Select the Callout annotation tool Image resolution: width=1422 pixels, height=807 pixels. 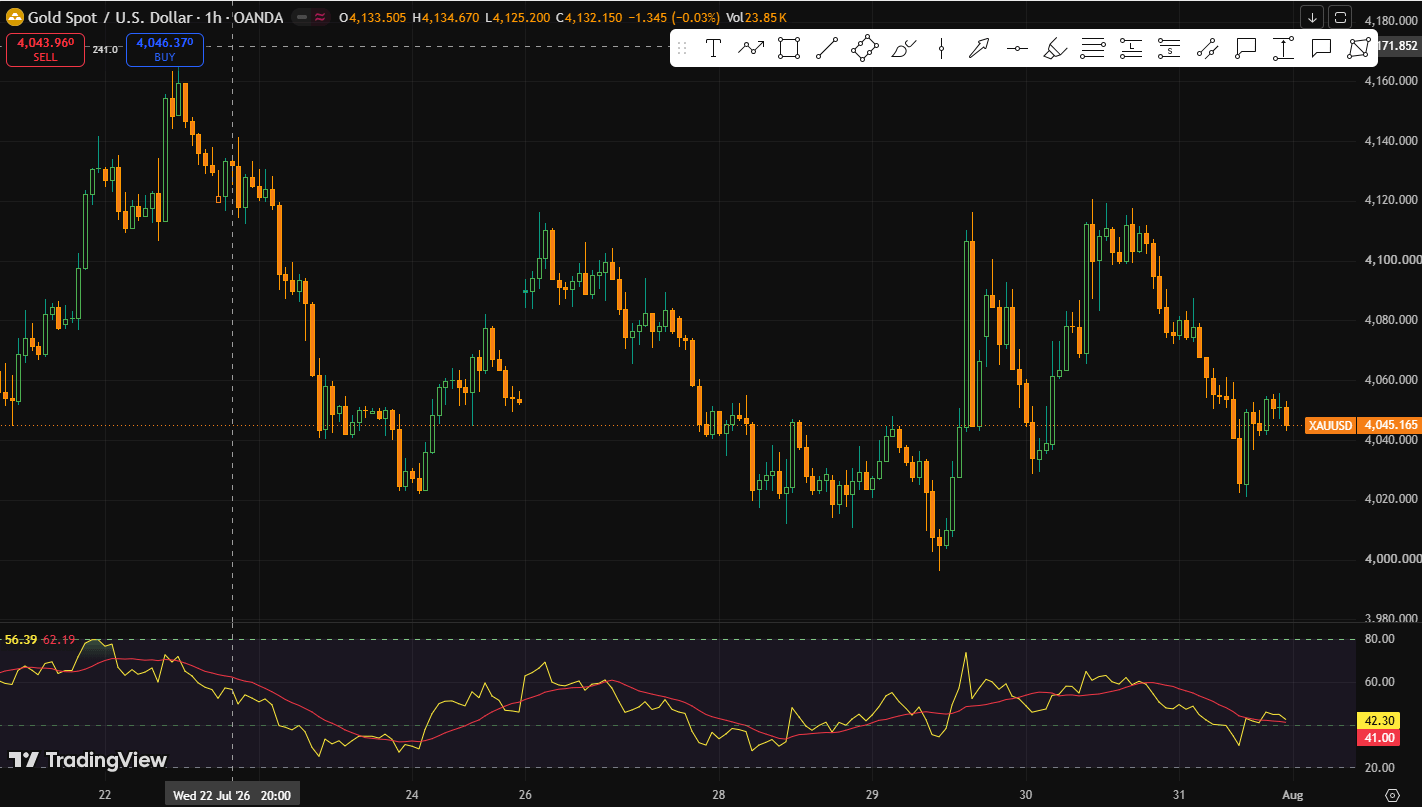click(x=1245, y=48)
